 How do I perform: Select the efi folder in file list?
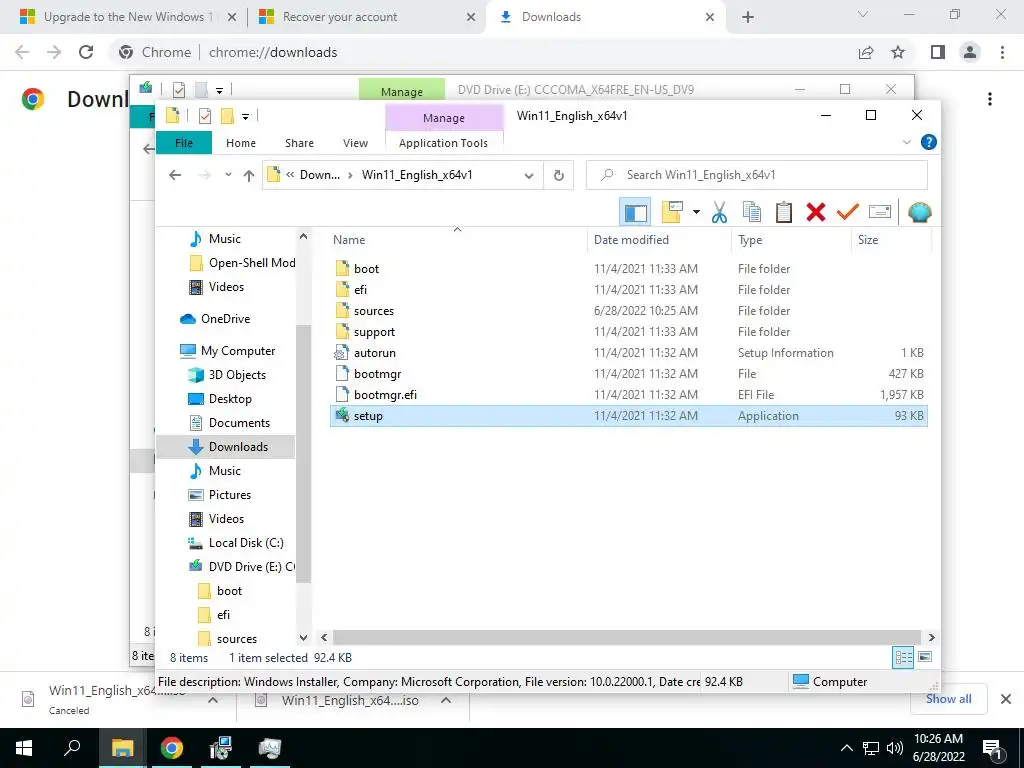(360, 289)
